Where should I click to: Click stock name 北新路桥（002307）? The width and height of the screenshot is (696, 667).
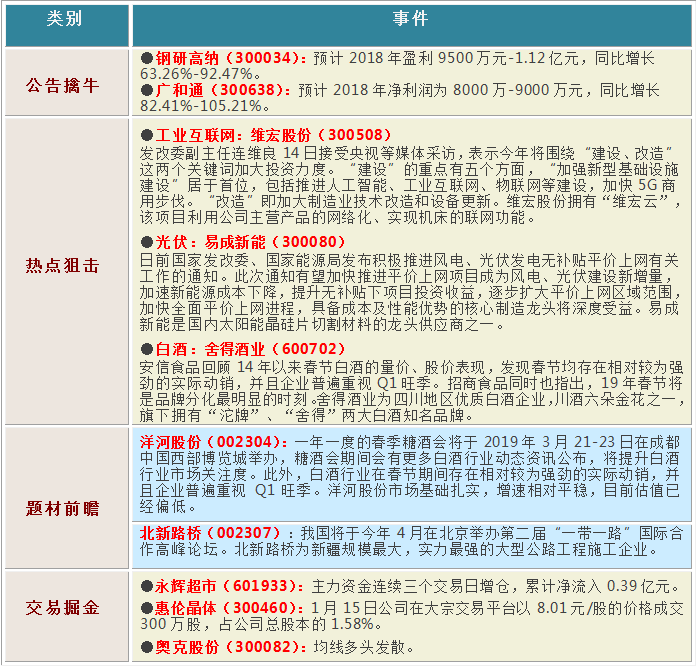(211, 533)
